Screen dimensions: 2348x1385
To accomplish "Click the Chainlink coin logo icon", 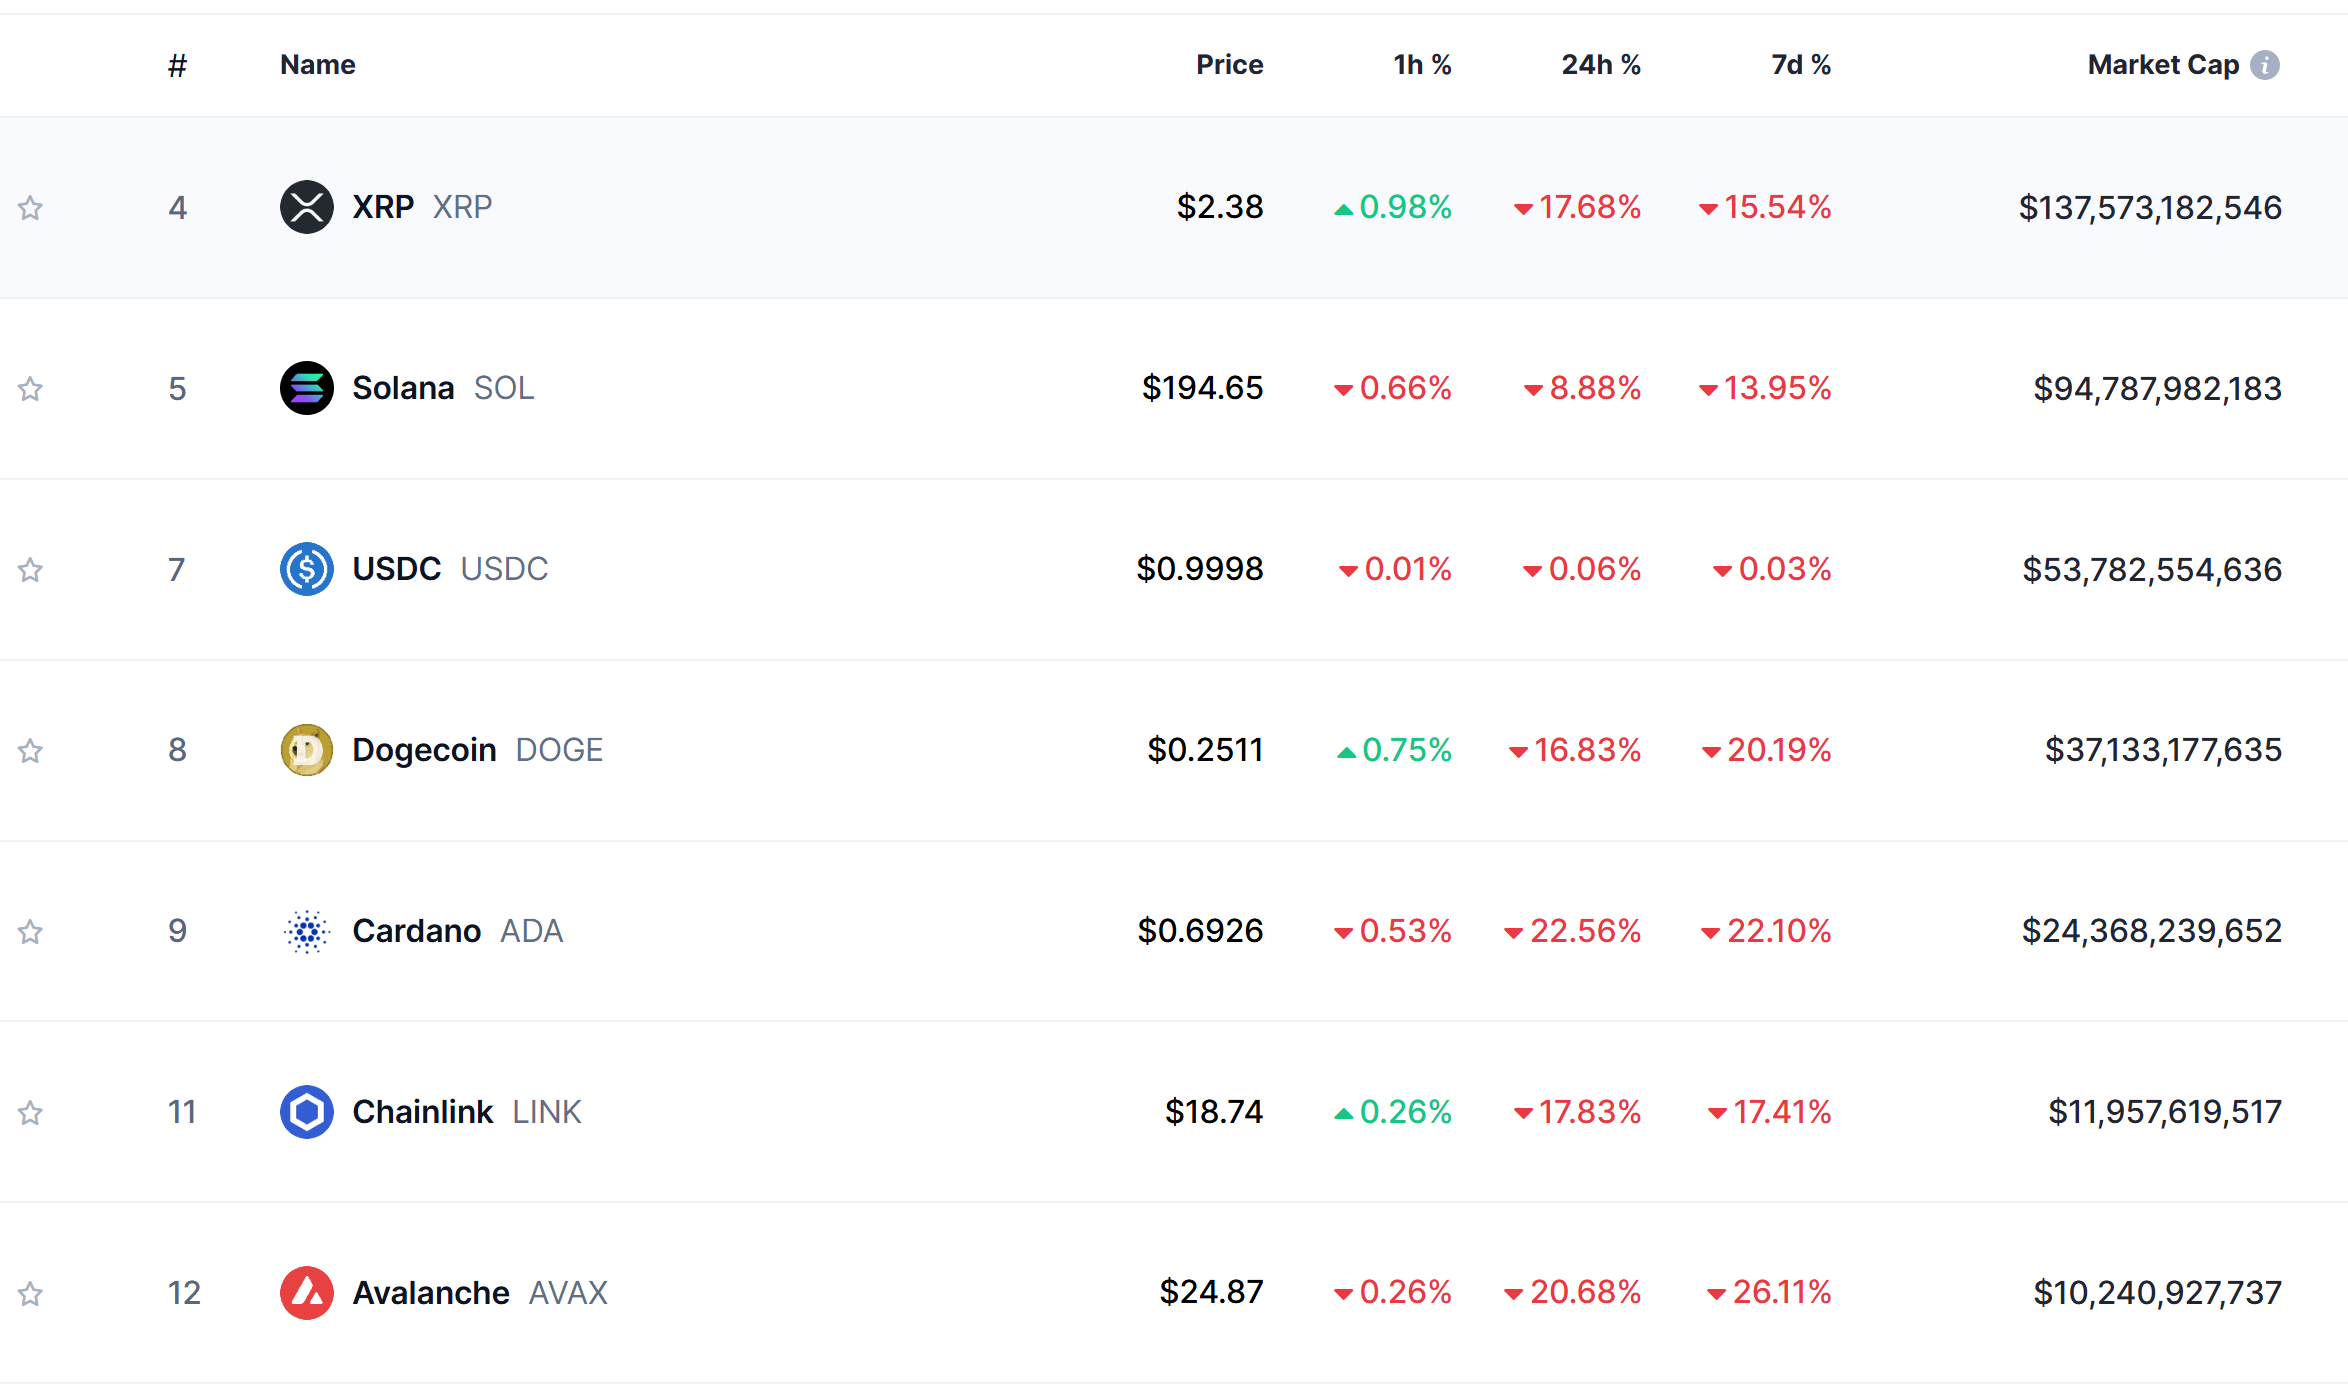I will coord(307,1112).
